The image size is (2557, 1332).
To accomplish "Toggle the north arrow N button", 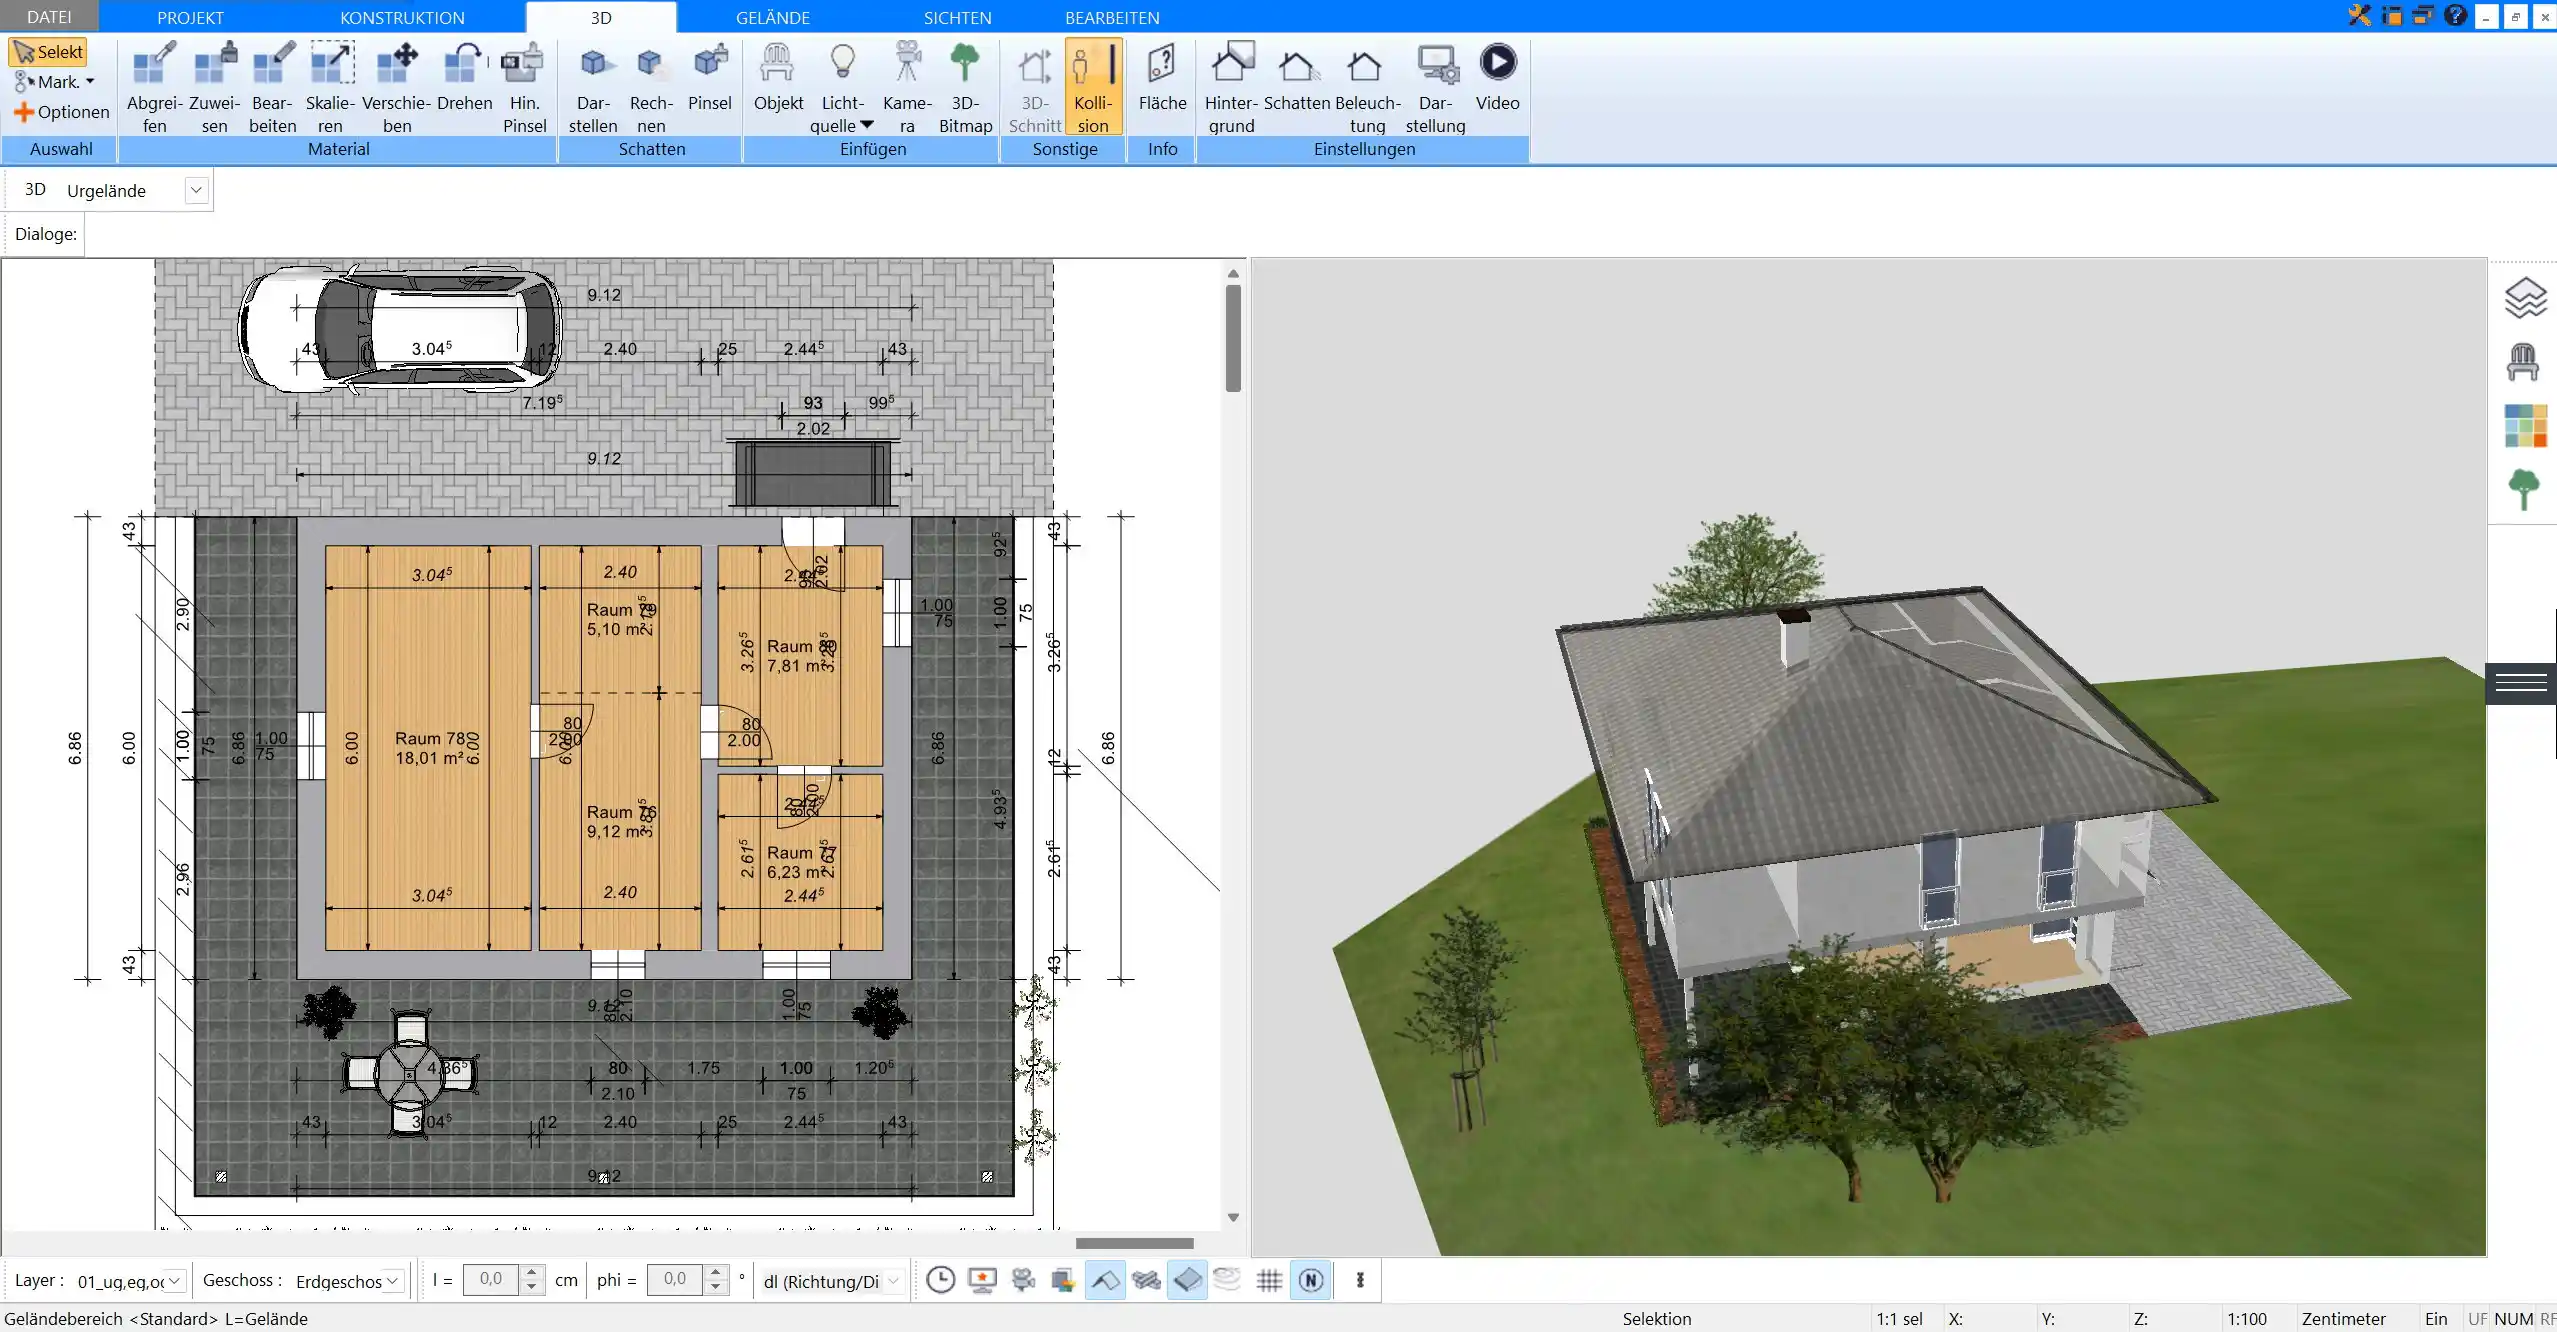I will click(x=1311, y=1280).
